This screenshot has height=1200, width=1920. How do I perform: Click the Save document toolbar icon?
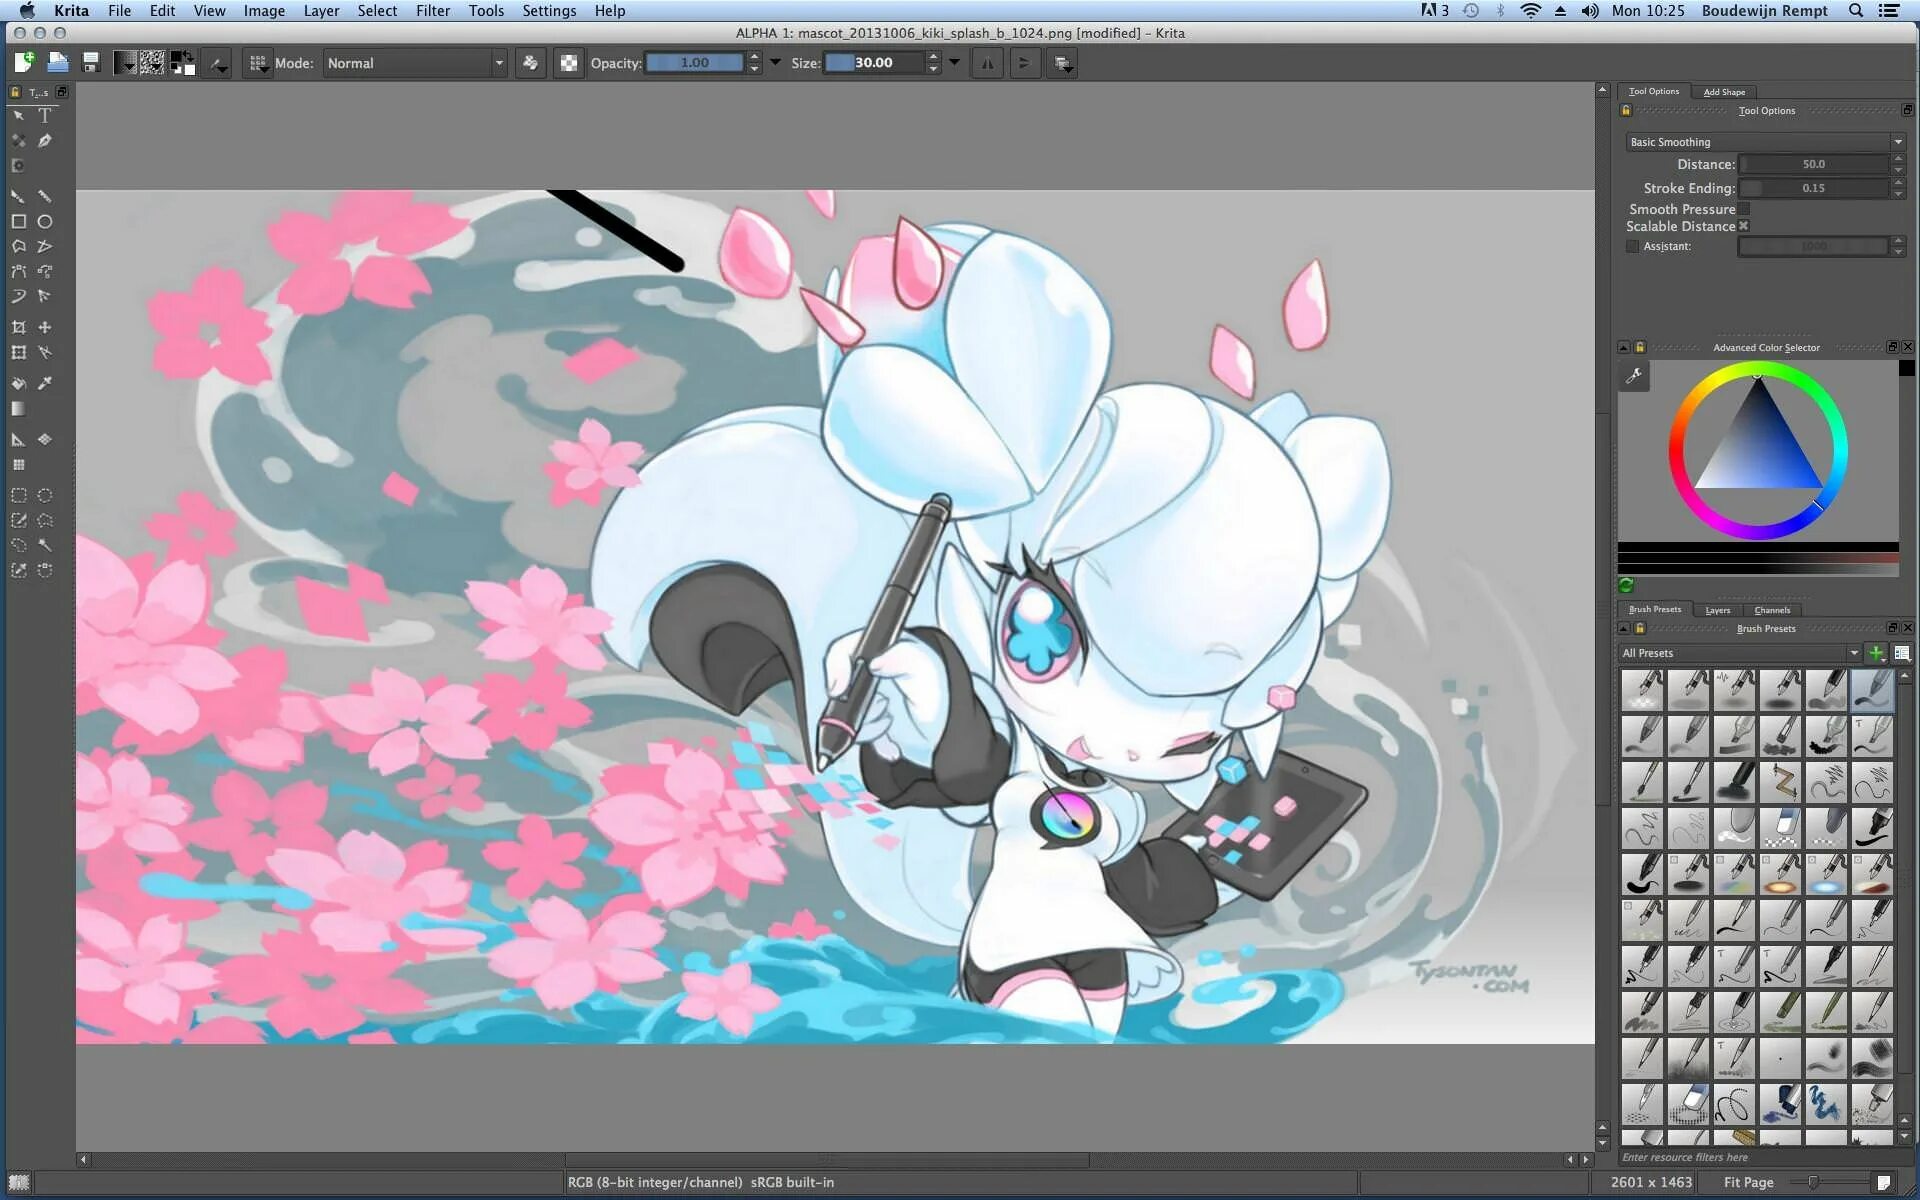click(90, 63)
